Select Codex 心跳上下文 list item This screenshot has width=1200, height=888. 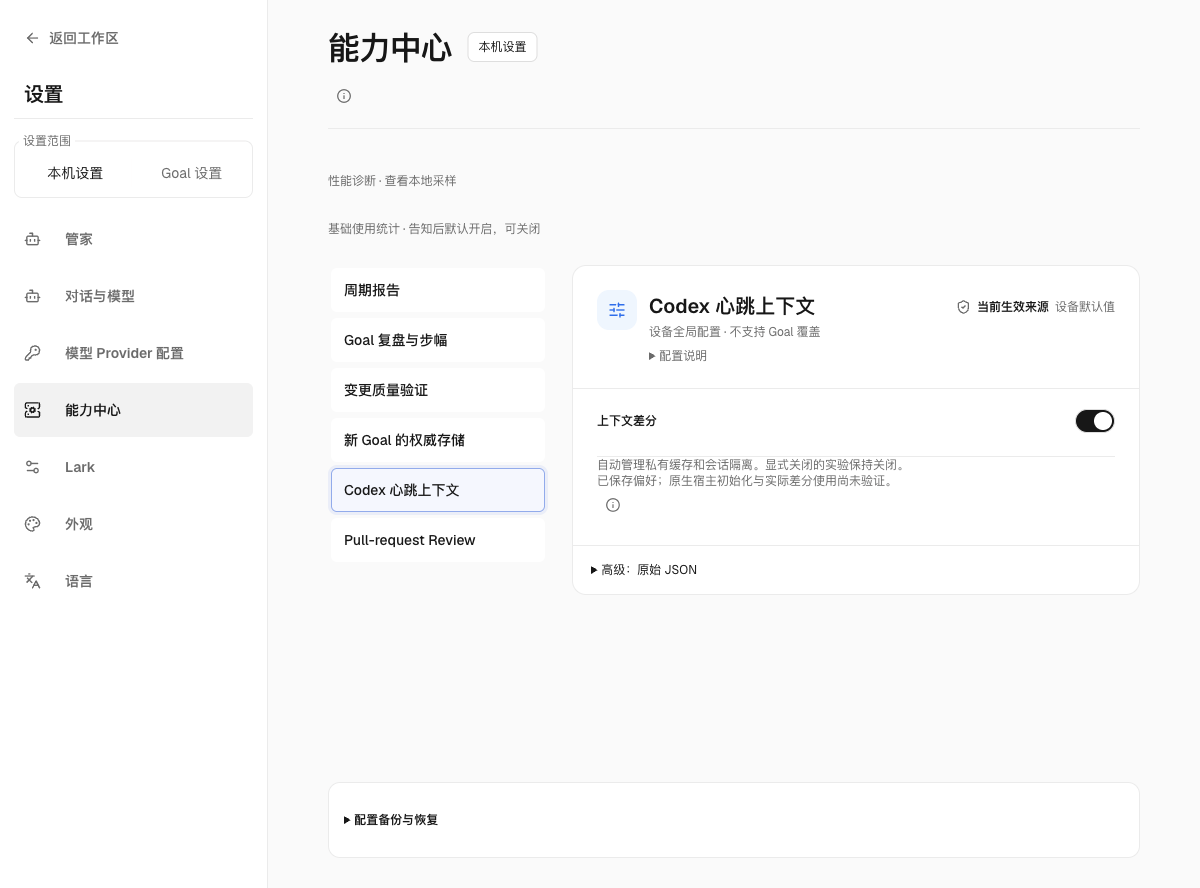pyautogui.click(x=438, y=490)
